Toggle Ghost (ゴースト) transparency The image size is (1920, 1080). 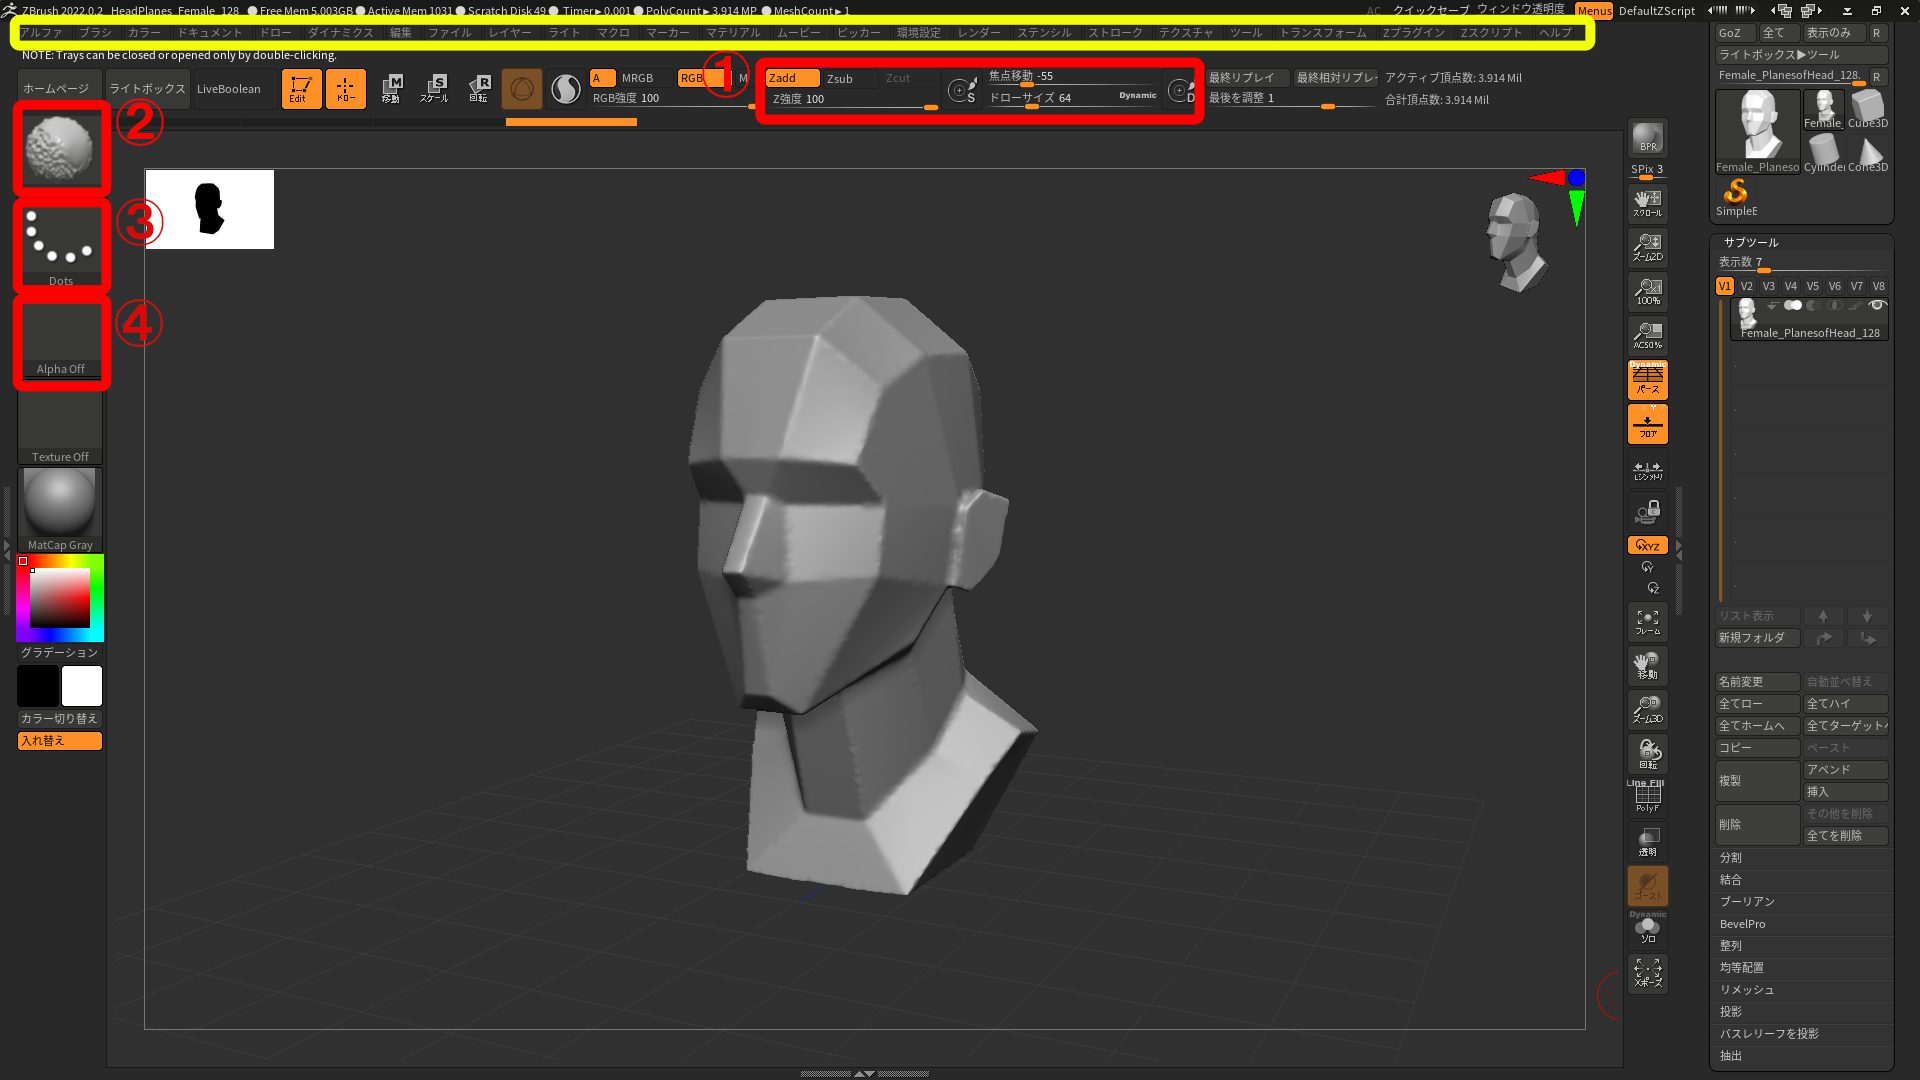1647,885
